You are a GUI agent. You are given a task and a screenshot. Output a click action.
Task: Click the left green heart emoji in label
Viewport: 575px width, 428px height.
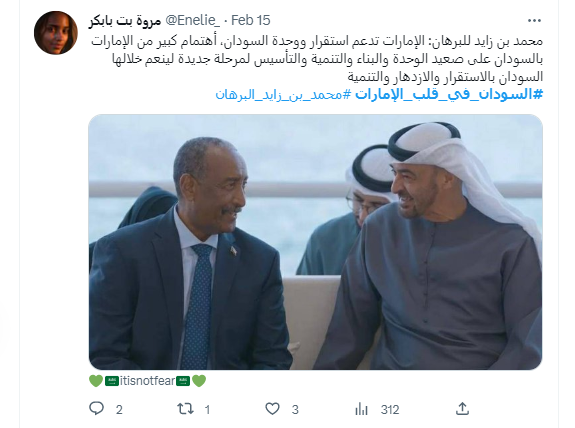click(96, 381)
